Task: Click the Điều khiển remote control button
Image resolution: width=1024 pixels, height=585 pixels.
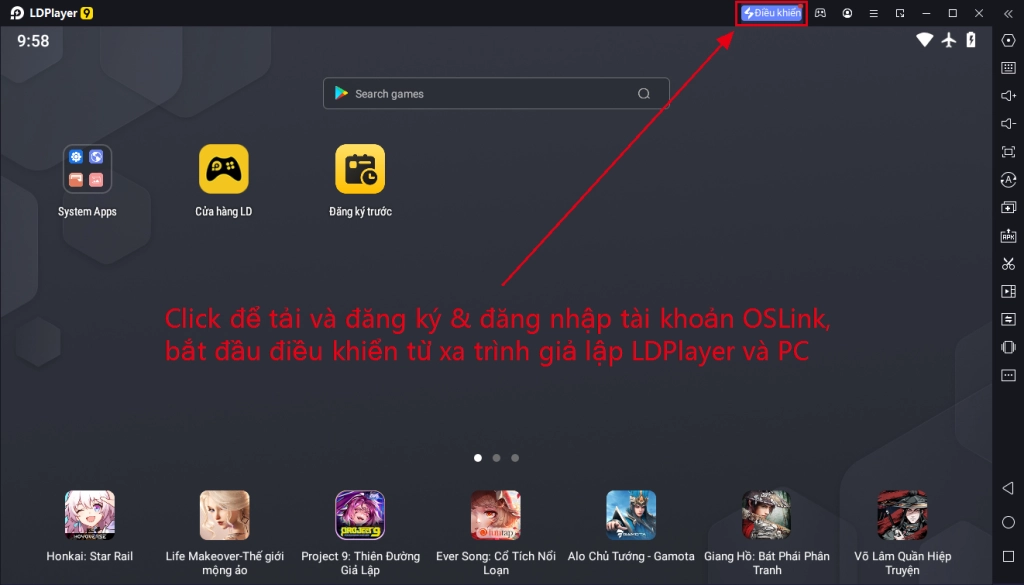Action: (x=771, y=13)
